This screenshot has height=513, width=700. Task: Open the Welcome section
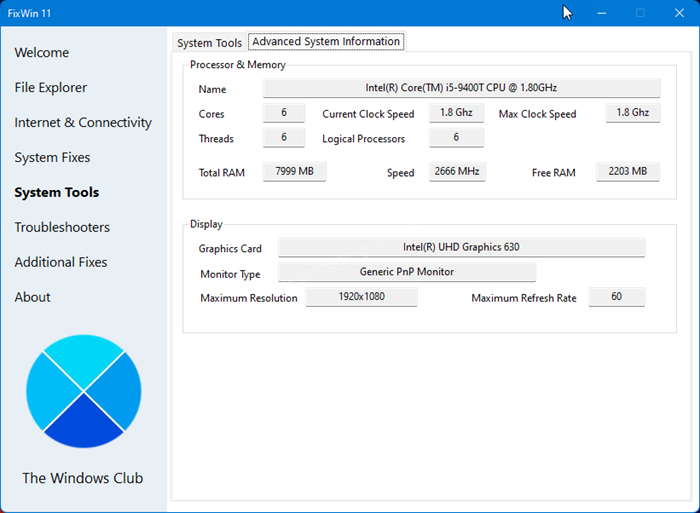42,53
